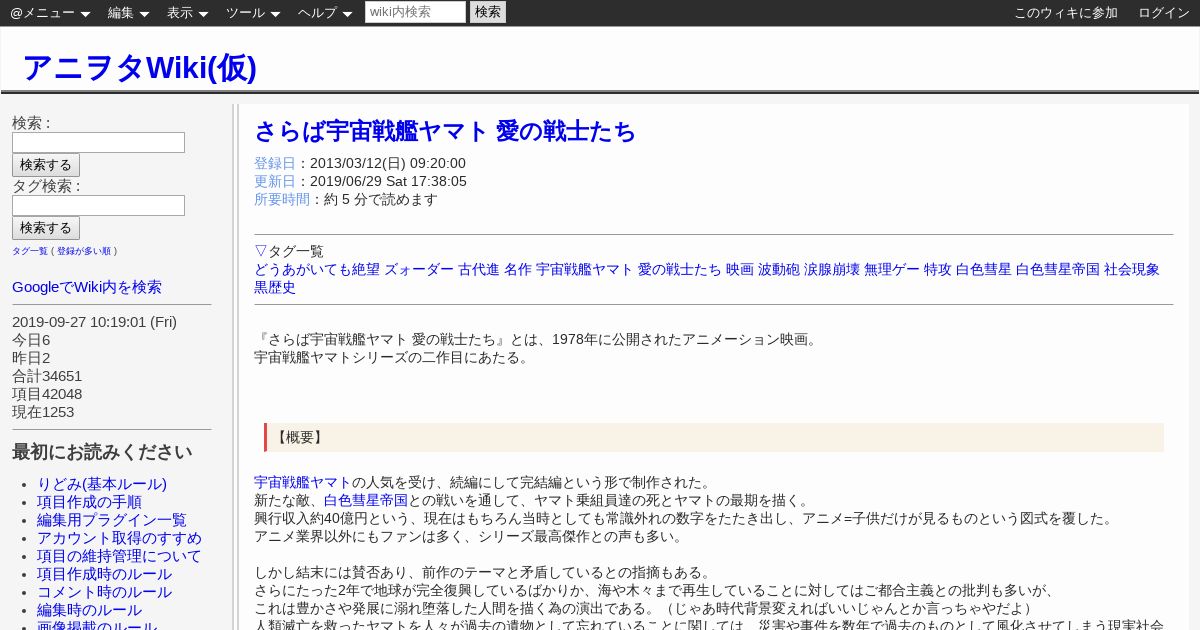Open 項目作成の手順 link
This screenshot has width=1200, height=630.
[89, 502]
